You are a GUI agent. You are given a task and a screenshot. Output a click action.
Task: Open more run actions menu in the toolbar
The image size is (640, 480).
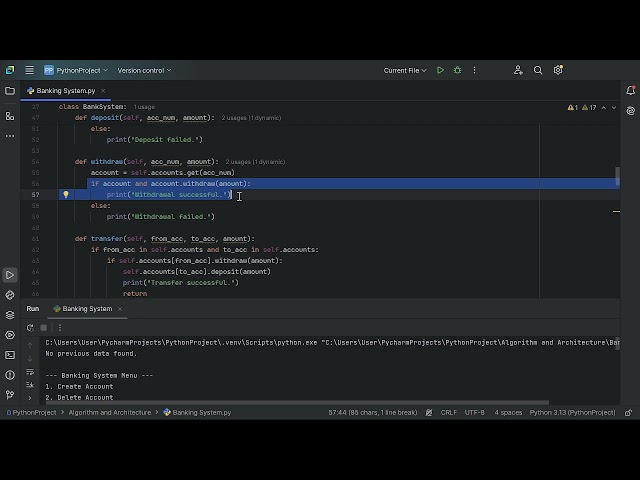(474, 70)
